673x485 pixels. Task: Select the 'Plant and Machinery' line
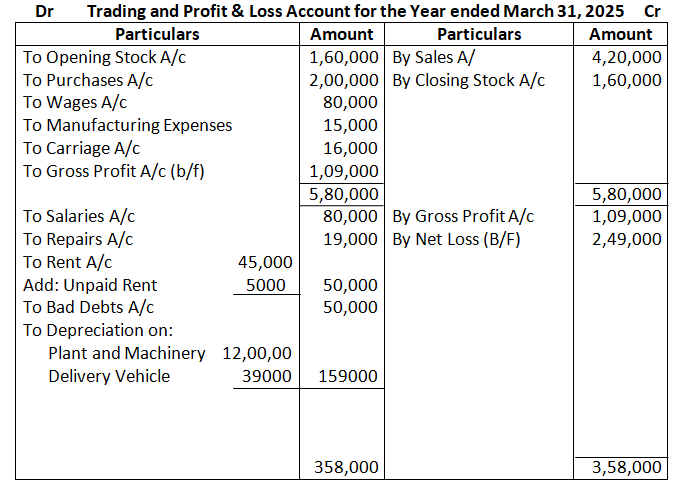127,353
